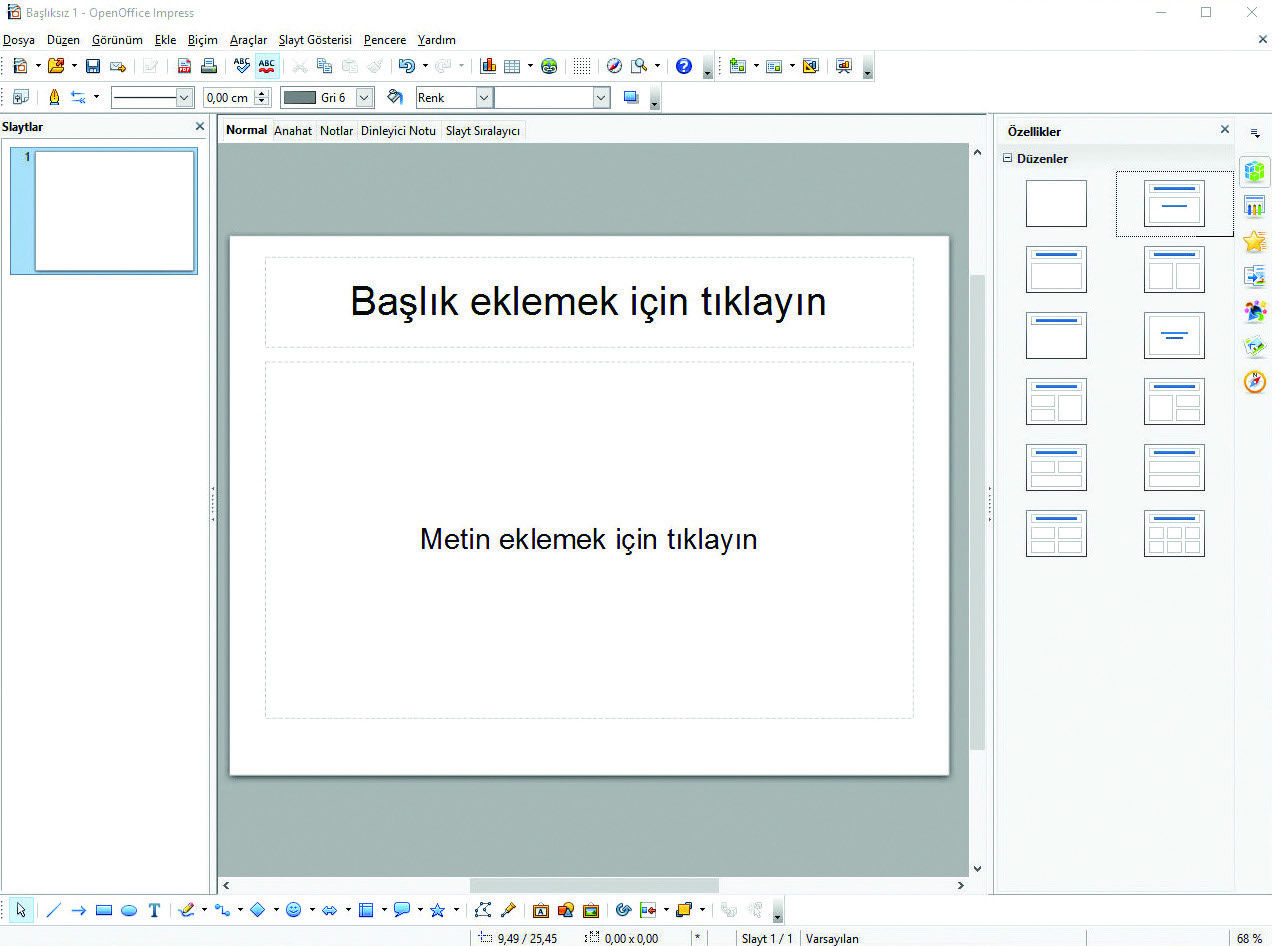The image size is (1272, 946).
Task: Open the Slayt Gösterisi menu
Action: [315, 40]
